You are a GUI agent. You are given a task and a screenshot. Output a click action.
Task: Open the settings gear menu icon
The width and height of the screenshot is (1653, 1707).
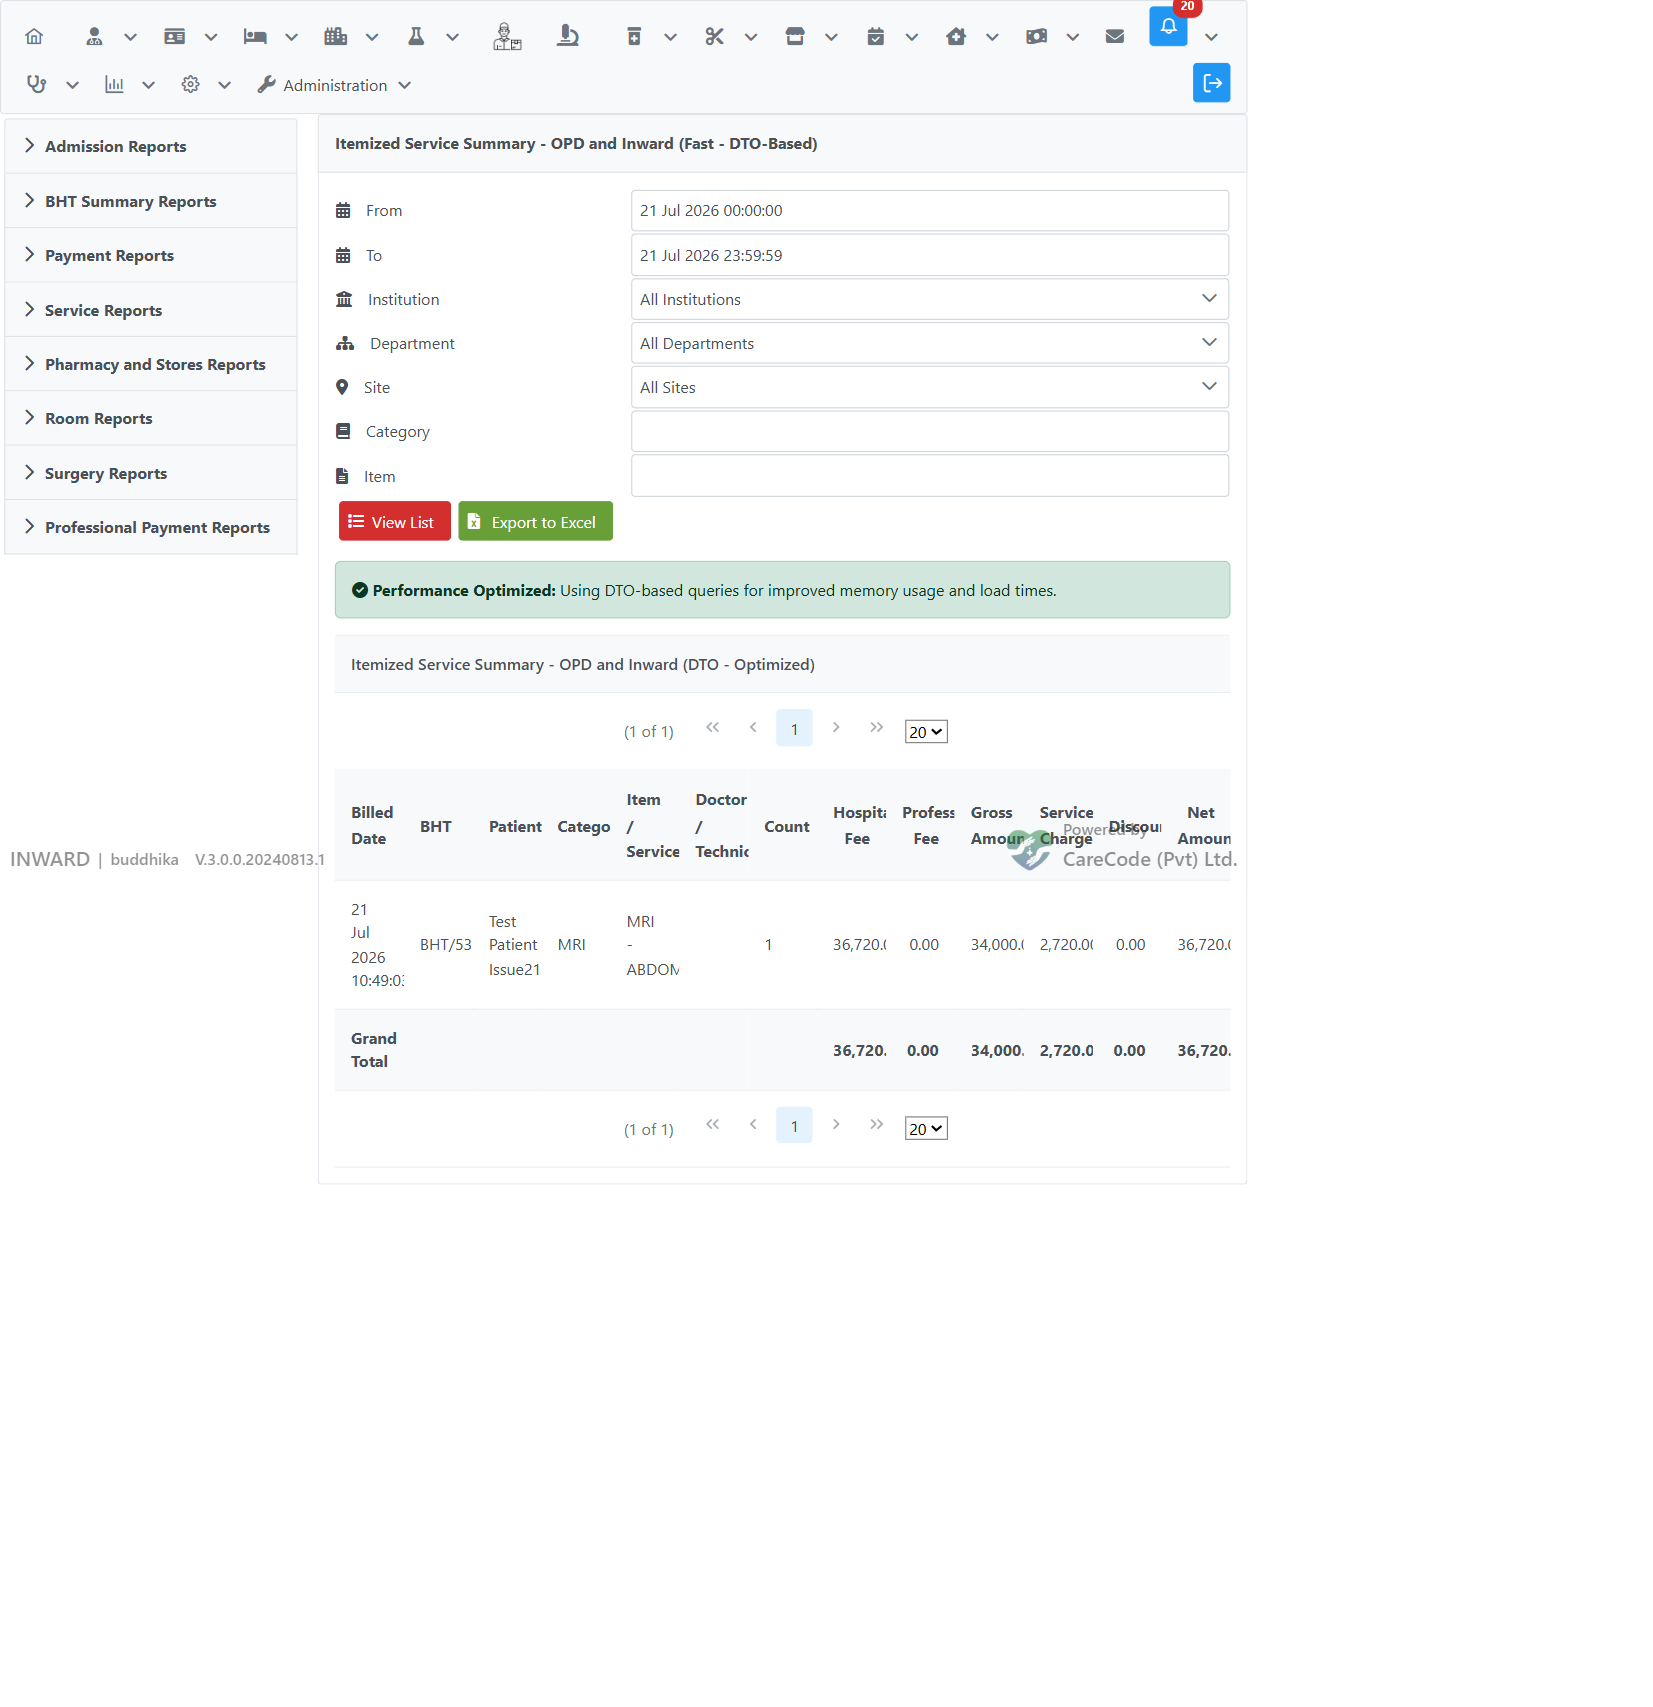tap(190, 85)
